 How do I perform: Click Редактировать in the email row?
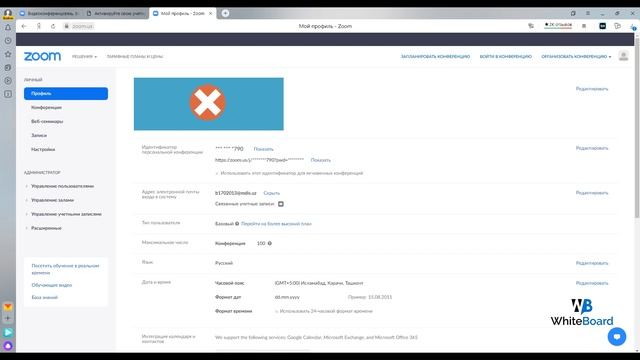coord(591,193)
